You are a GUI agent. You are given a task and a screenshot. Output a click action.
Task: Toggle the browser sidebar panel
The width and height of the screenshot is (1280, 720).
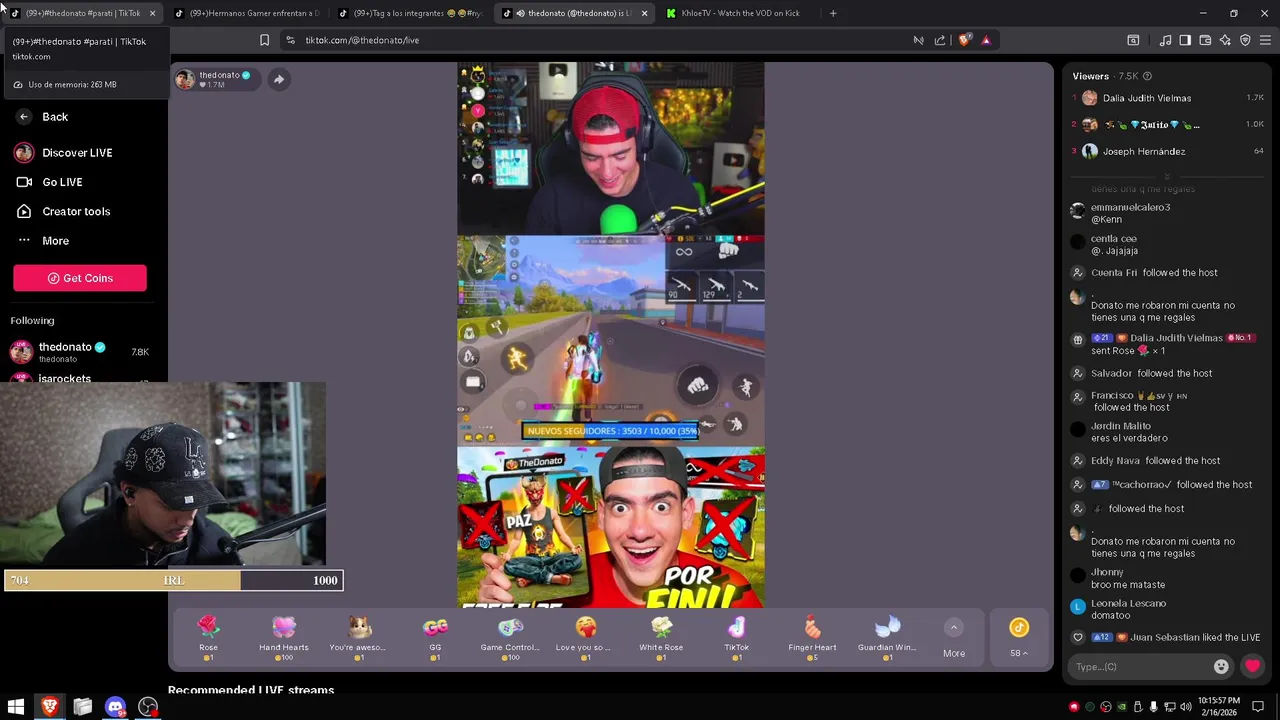[1185, 40]
